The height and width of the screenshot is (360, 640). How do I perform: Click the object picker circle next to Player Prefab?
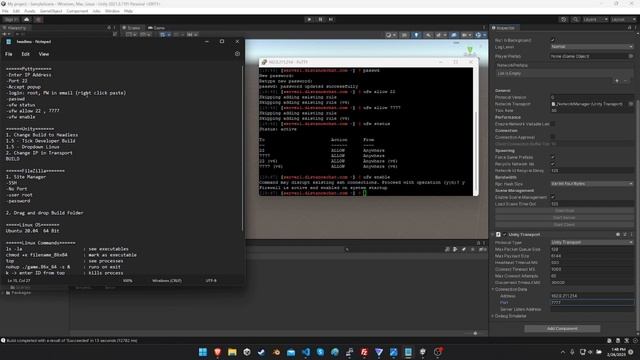coord(631,56)
